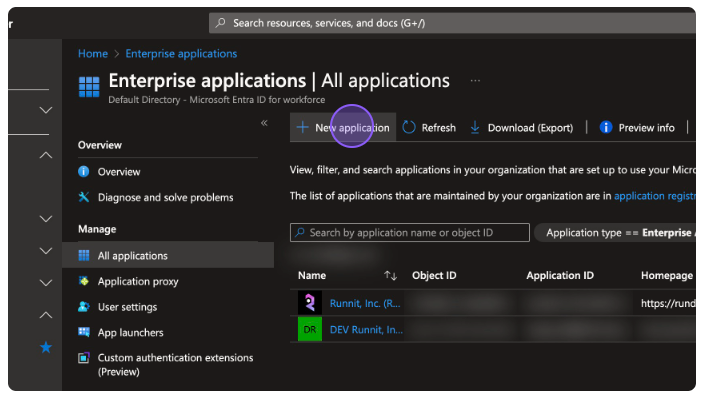Open the DEV Runnit, In... application link
This screenshot has width=704, height=399.
pyautogui.click(x=366, y=330)
